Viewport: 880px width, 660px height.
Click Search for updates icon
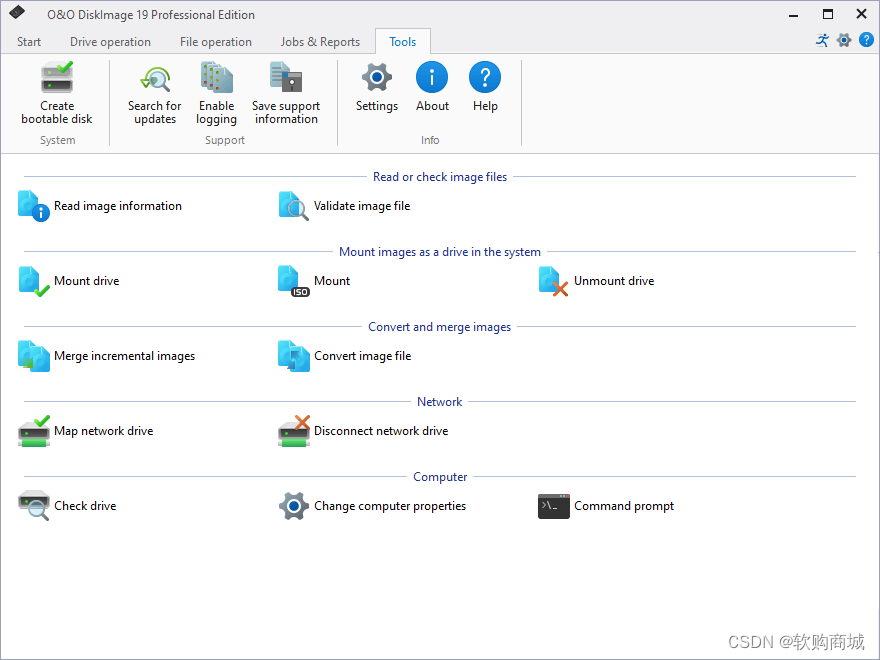coord(155,79)
